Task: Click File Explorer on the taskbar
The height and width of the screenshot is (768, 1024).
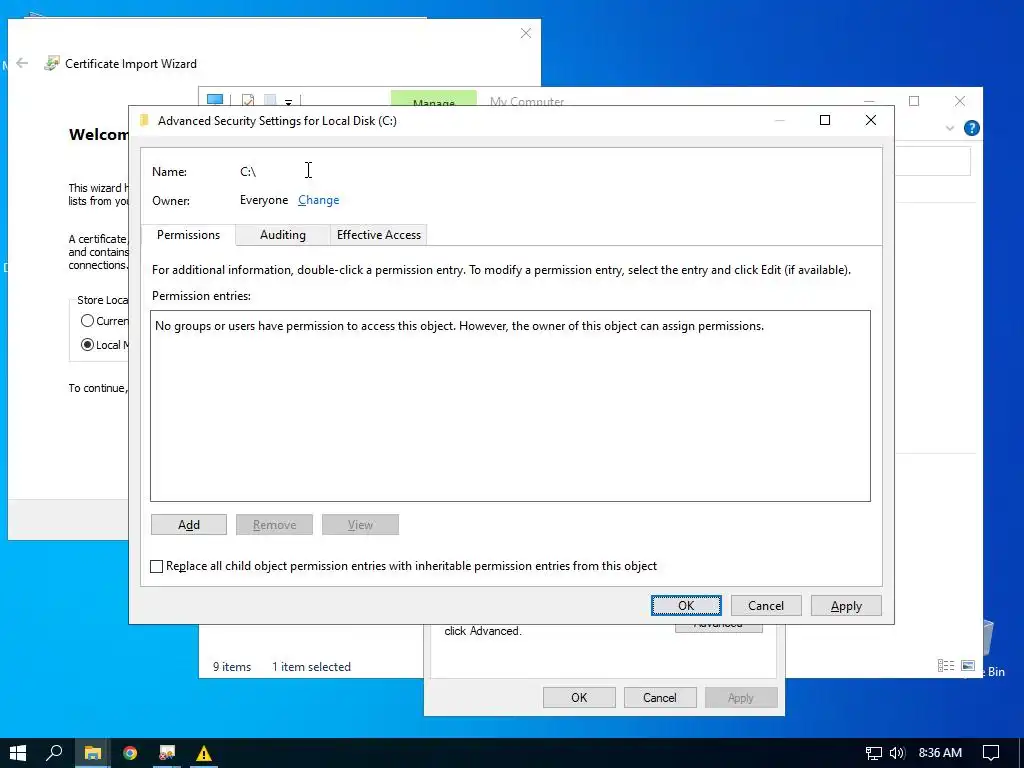Action: click(92, 753)
